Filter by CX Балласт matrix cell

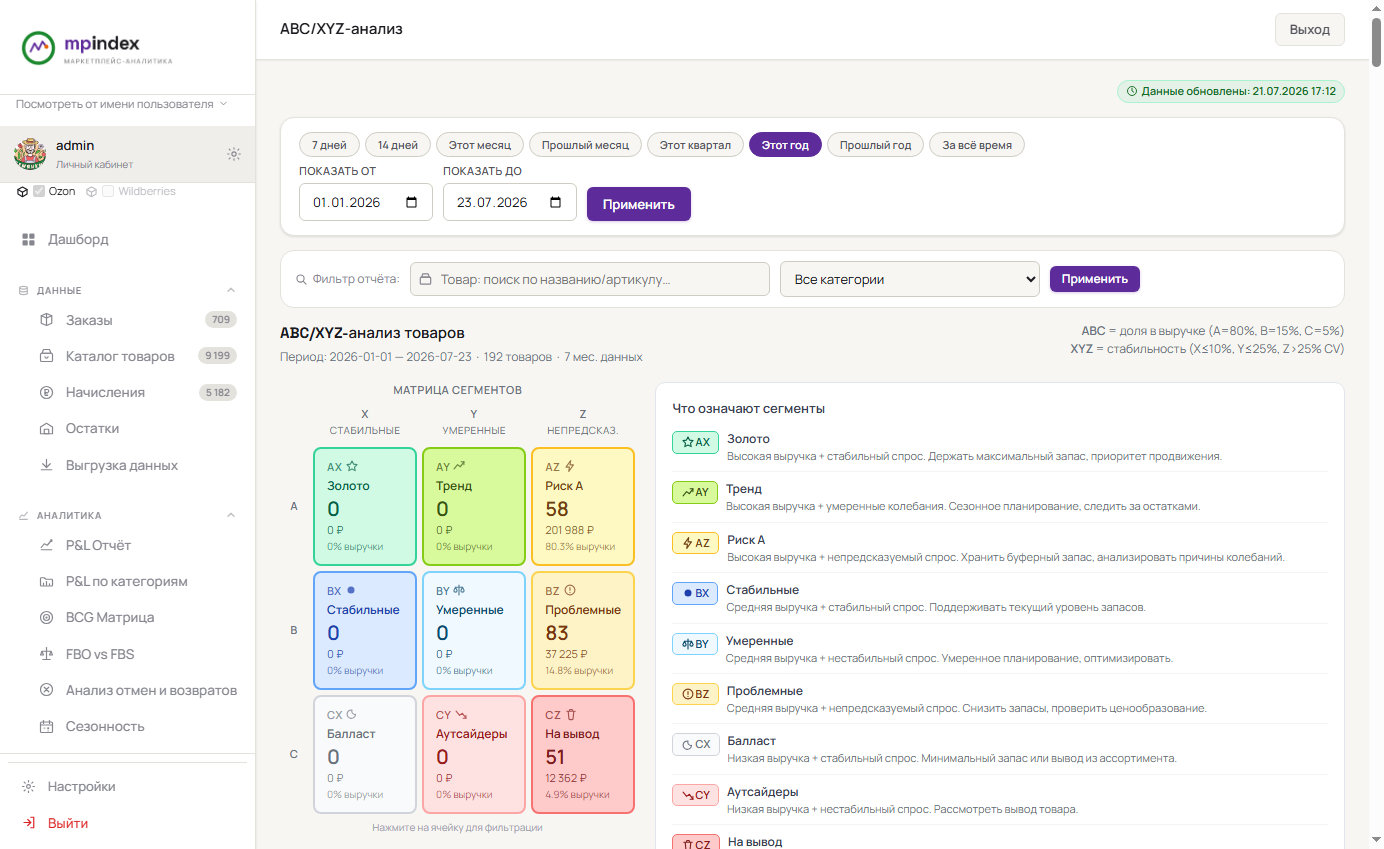(365, 755)
